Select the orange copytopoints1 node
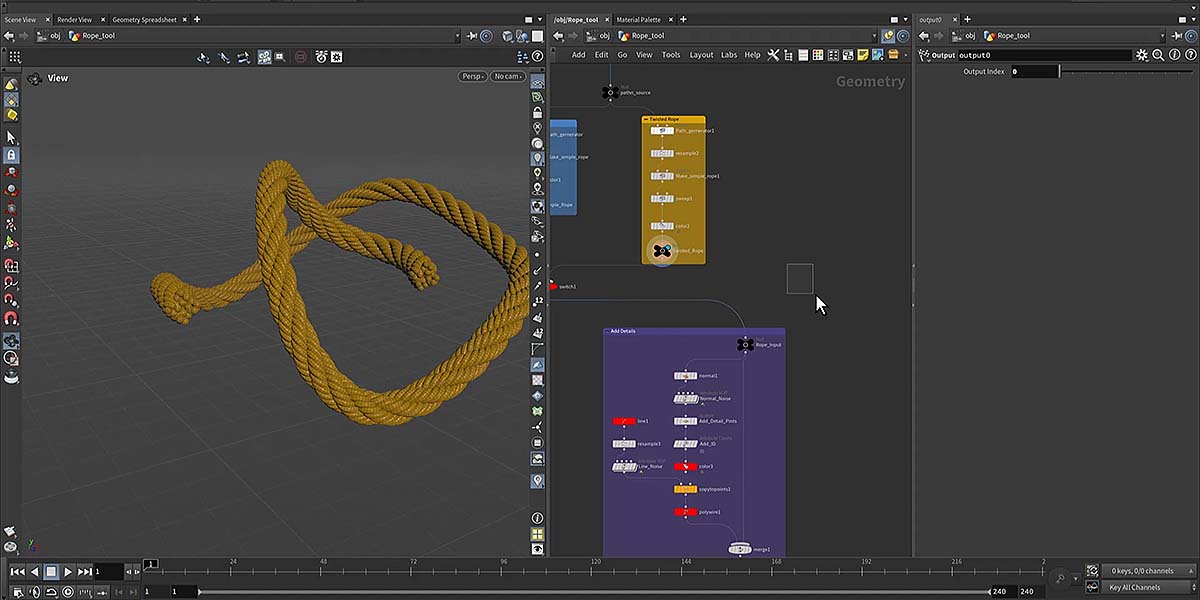The image size is (1200, 600). [x=686, y=489]
